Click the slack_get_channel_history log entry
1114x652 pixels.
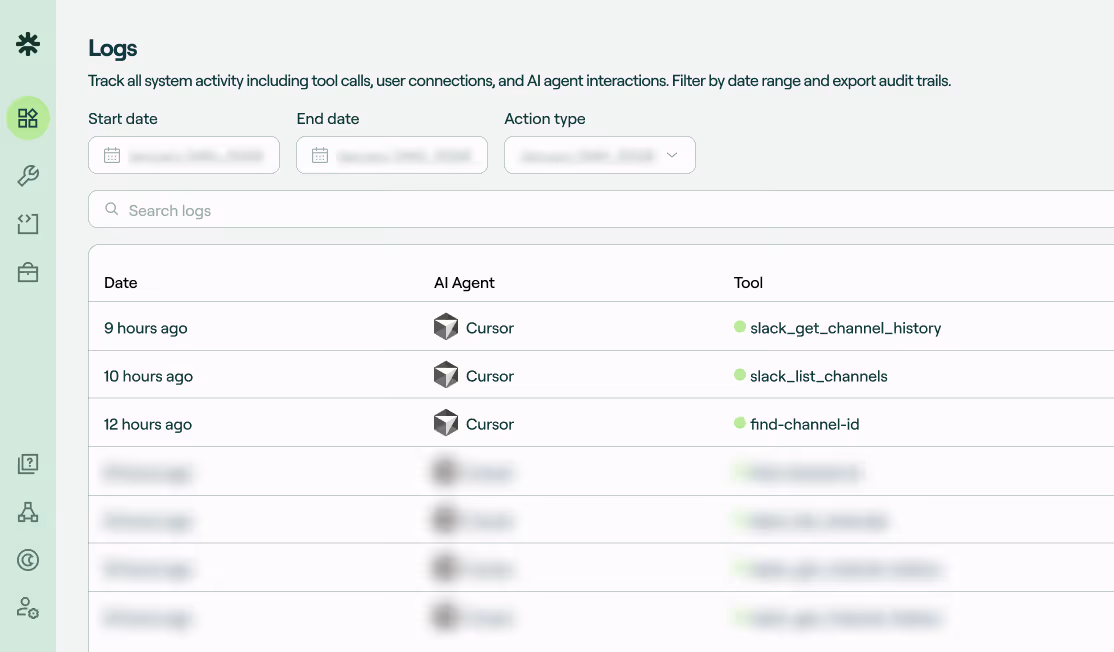click(846, 327)
